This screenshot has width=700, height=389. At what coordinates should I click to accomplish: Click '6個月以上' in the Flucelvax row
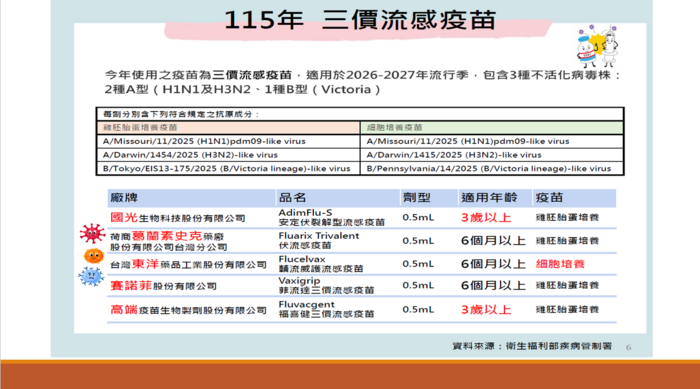[493, 264]
